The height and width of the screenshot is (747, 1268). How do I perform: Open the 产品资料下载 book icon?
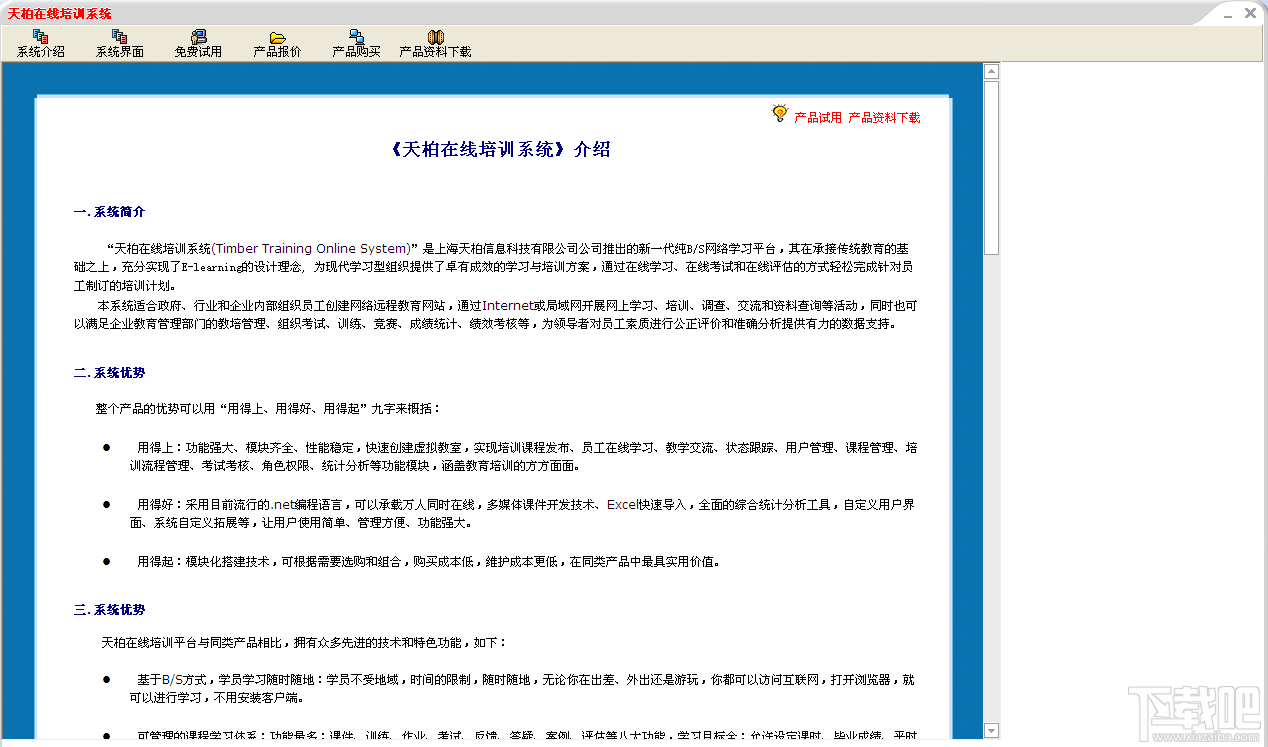click(435, 43)
